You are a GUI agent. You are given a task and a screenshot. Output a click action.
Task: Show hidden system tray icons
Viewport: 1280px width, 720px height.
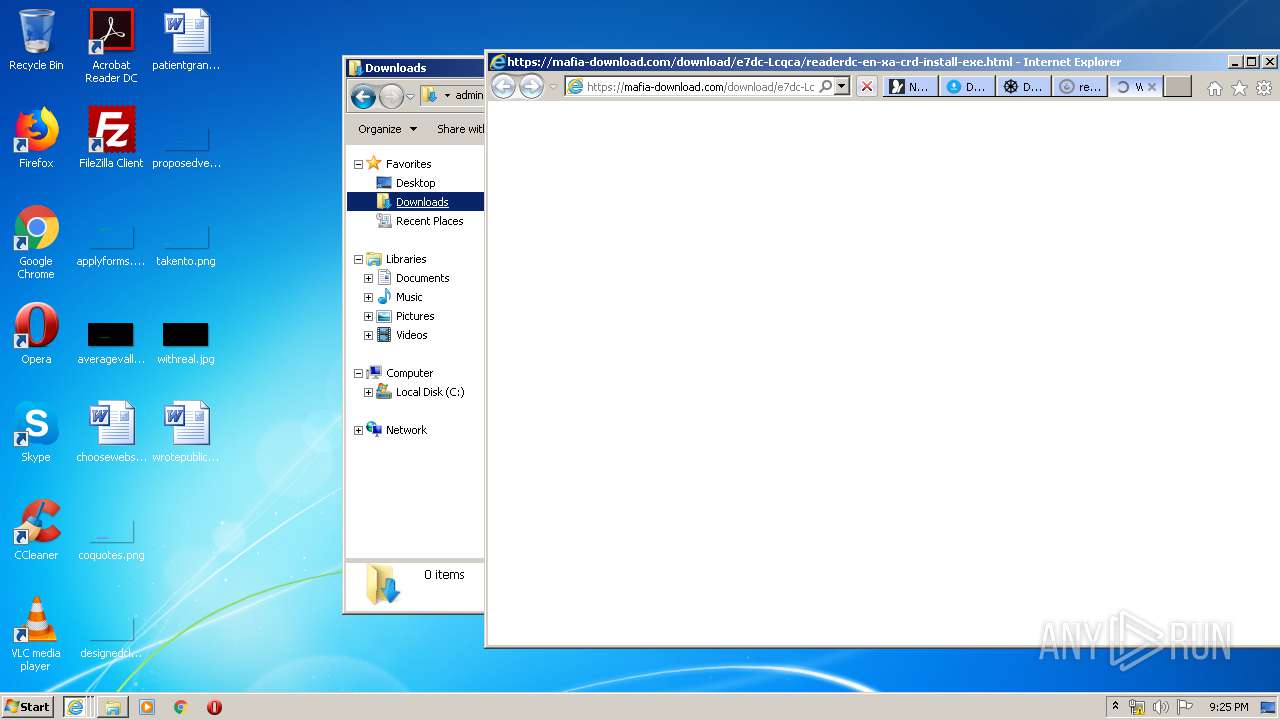(x=1115, y=706)
